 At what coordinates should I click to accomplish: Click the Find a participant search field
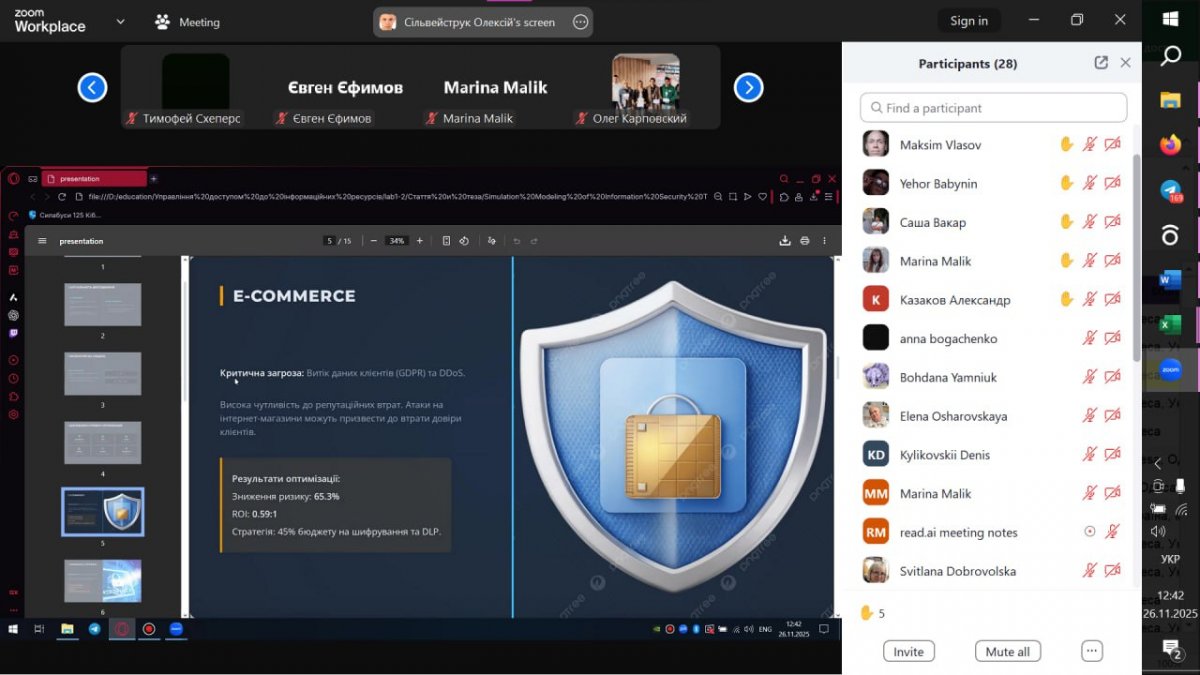(993, 108)
